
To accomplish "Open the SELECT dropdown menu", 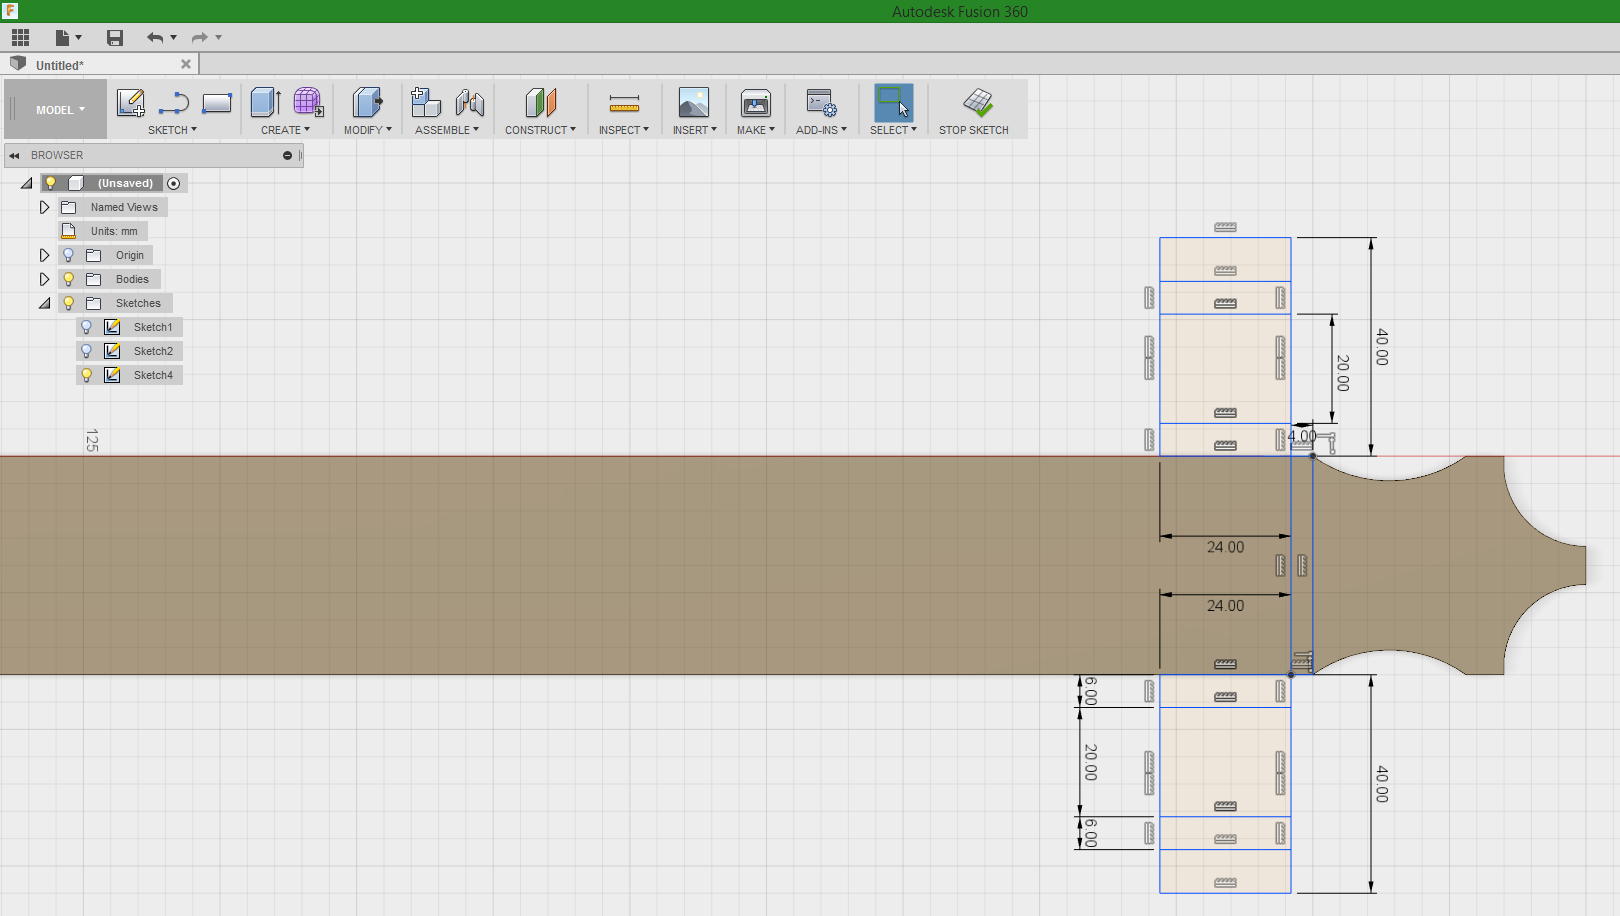I will 893,130.
